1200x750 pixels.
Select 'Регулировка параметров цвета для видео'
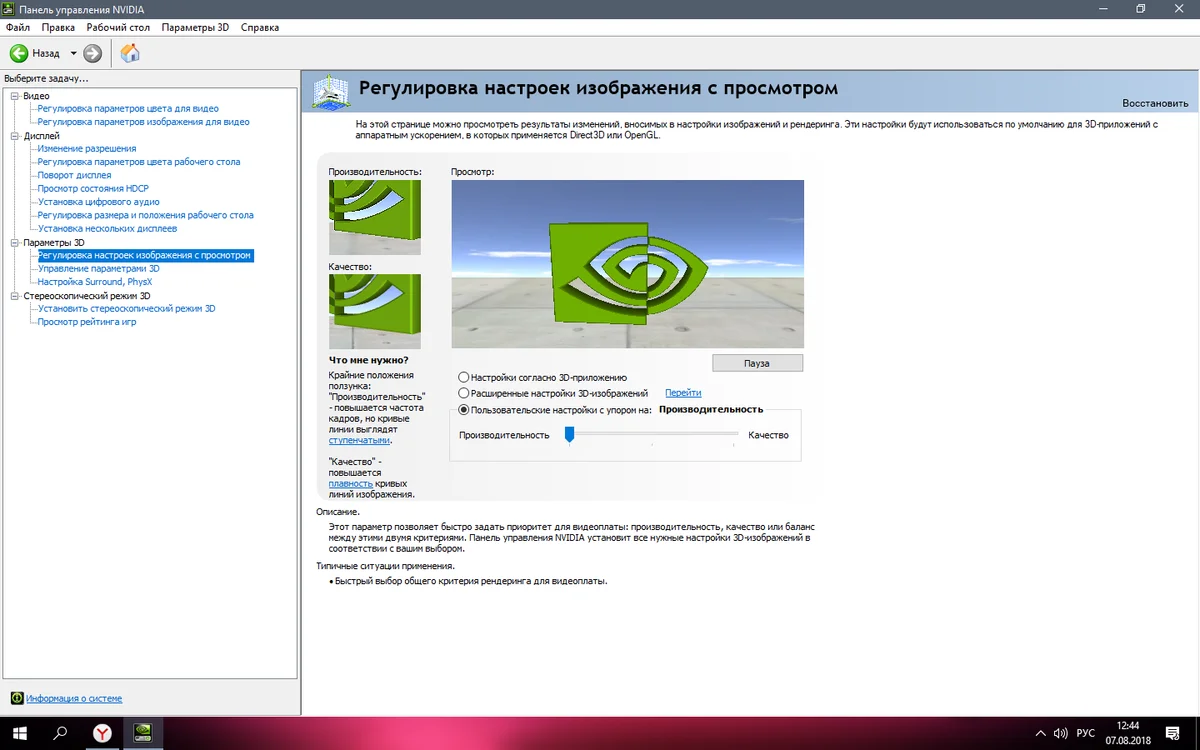pyautogui.click(x=128, y=108)
